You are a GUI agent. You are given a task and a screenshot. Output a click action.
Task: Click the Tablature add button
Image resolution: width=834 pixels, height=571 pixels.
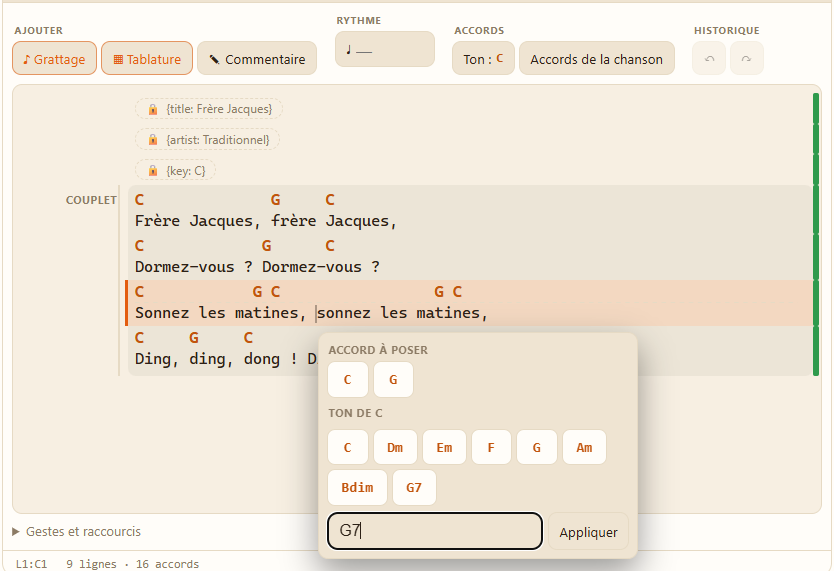147,58
